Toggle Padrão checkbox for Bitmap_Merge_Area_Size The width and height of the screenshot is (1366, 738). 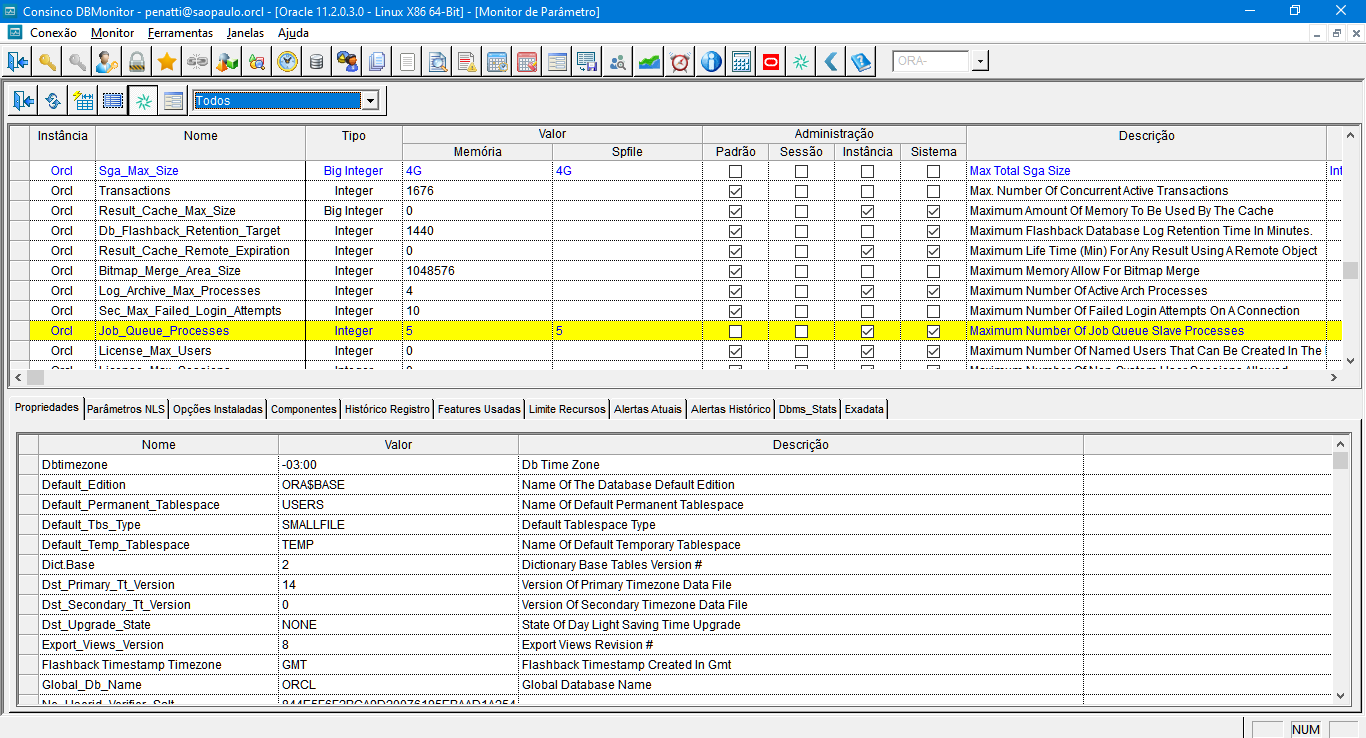tap(735, 271)
